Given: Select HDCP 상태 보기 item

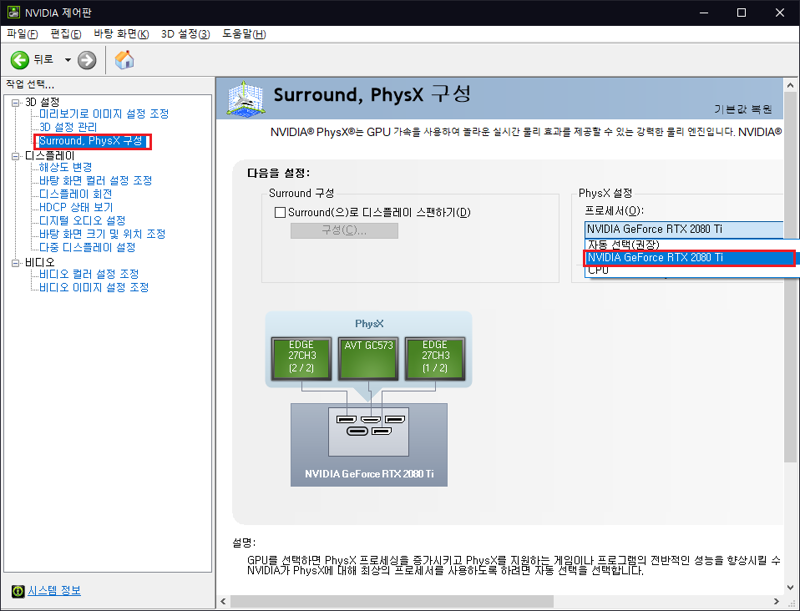Looking at the screenshot, I should (76, 207).
